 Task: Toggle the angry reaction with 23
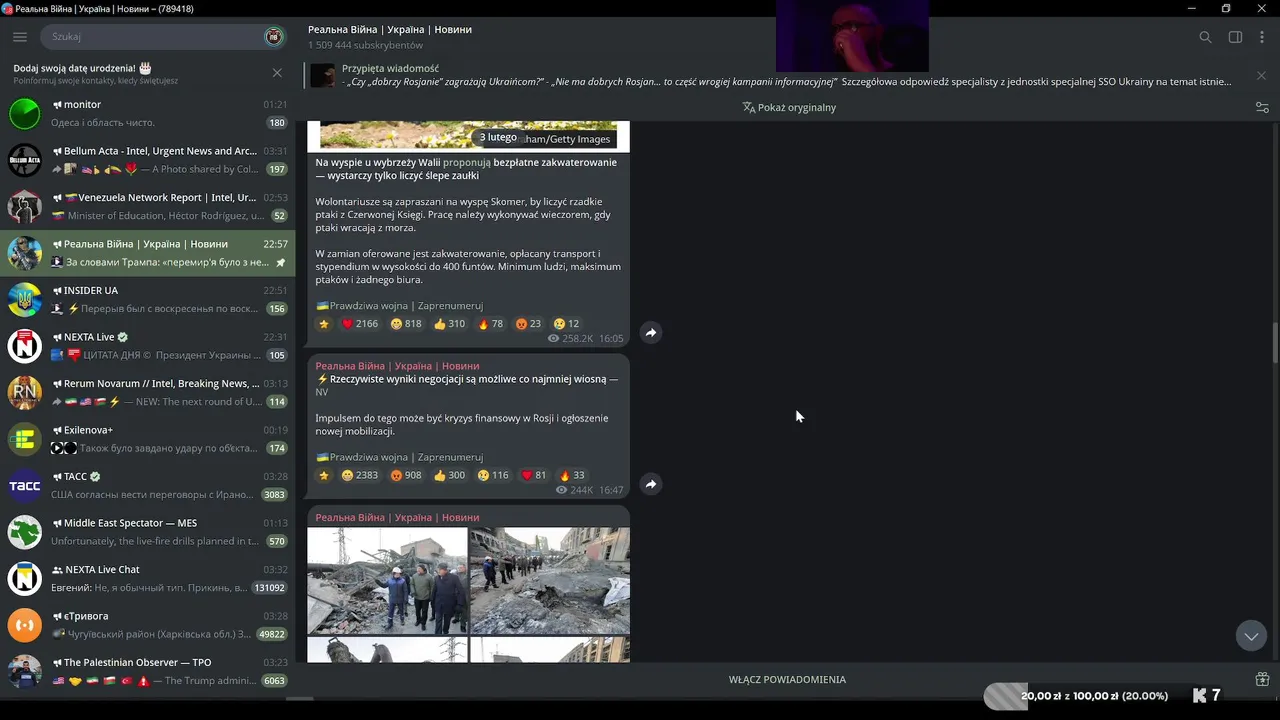click(x=528, y=324)
